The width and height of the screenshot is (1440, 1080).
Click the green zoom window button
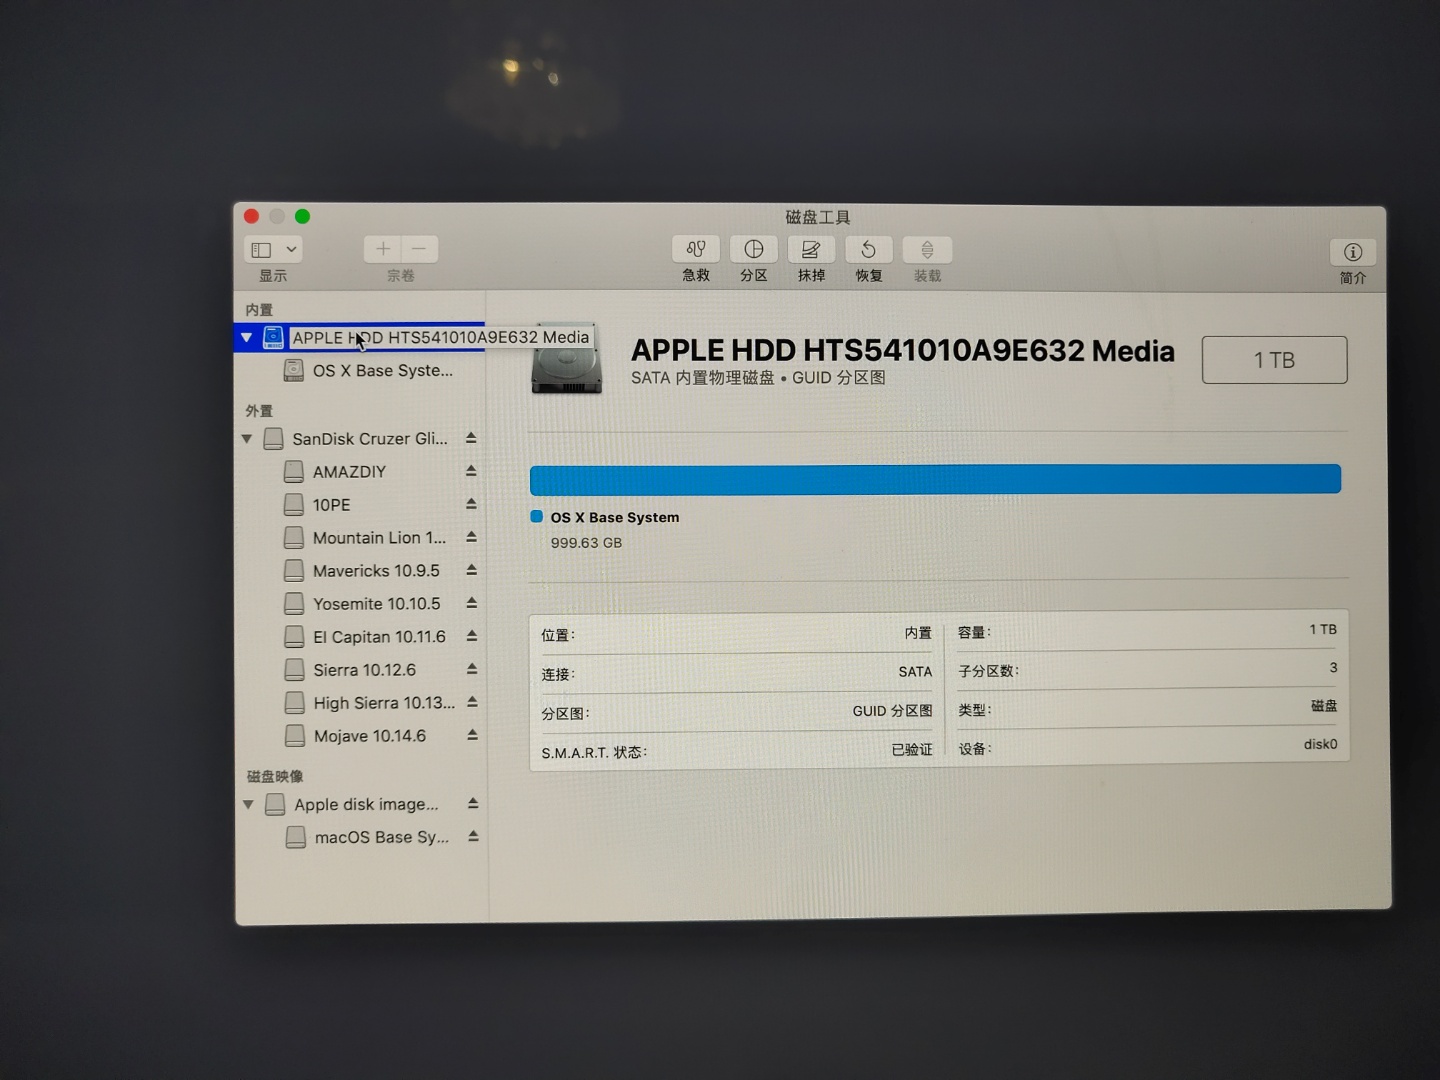(x=302, y=216)
